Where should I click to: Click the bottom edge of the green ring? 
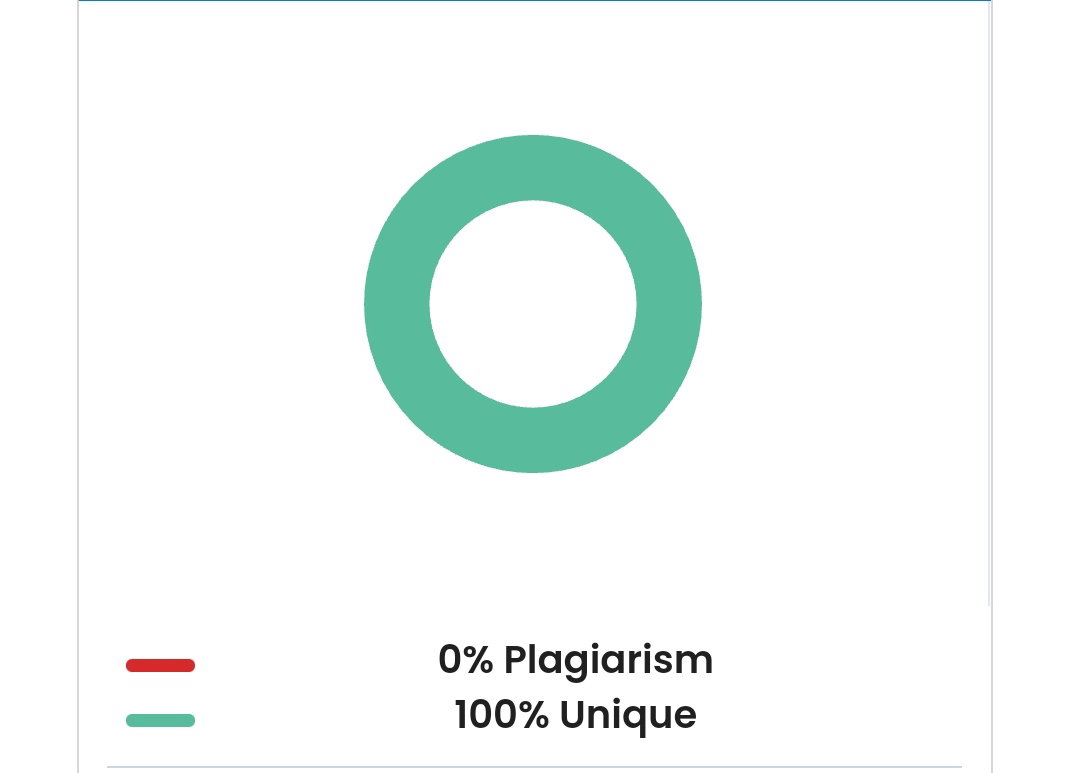pos(533,440)
